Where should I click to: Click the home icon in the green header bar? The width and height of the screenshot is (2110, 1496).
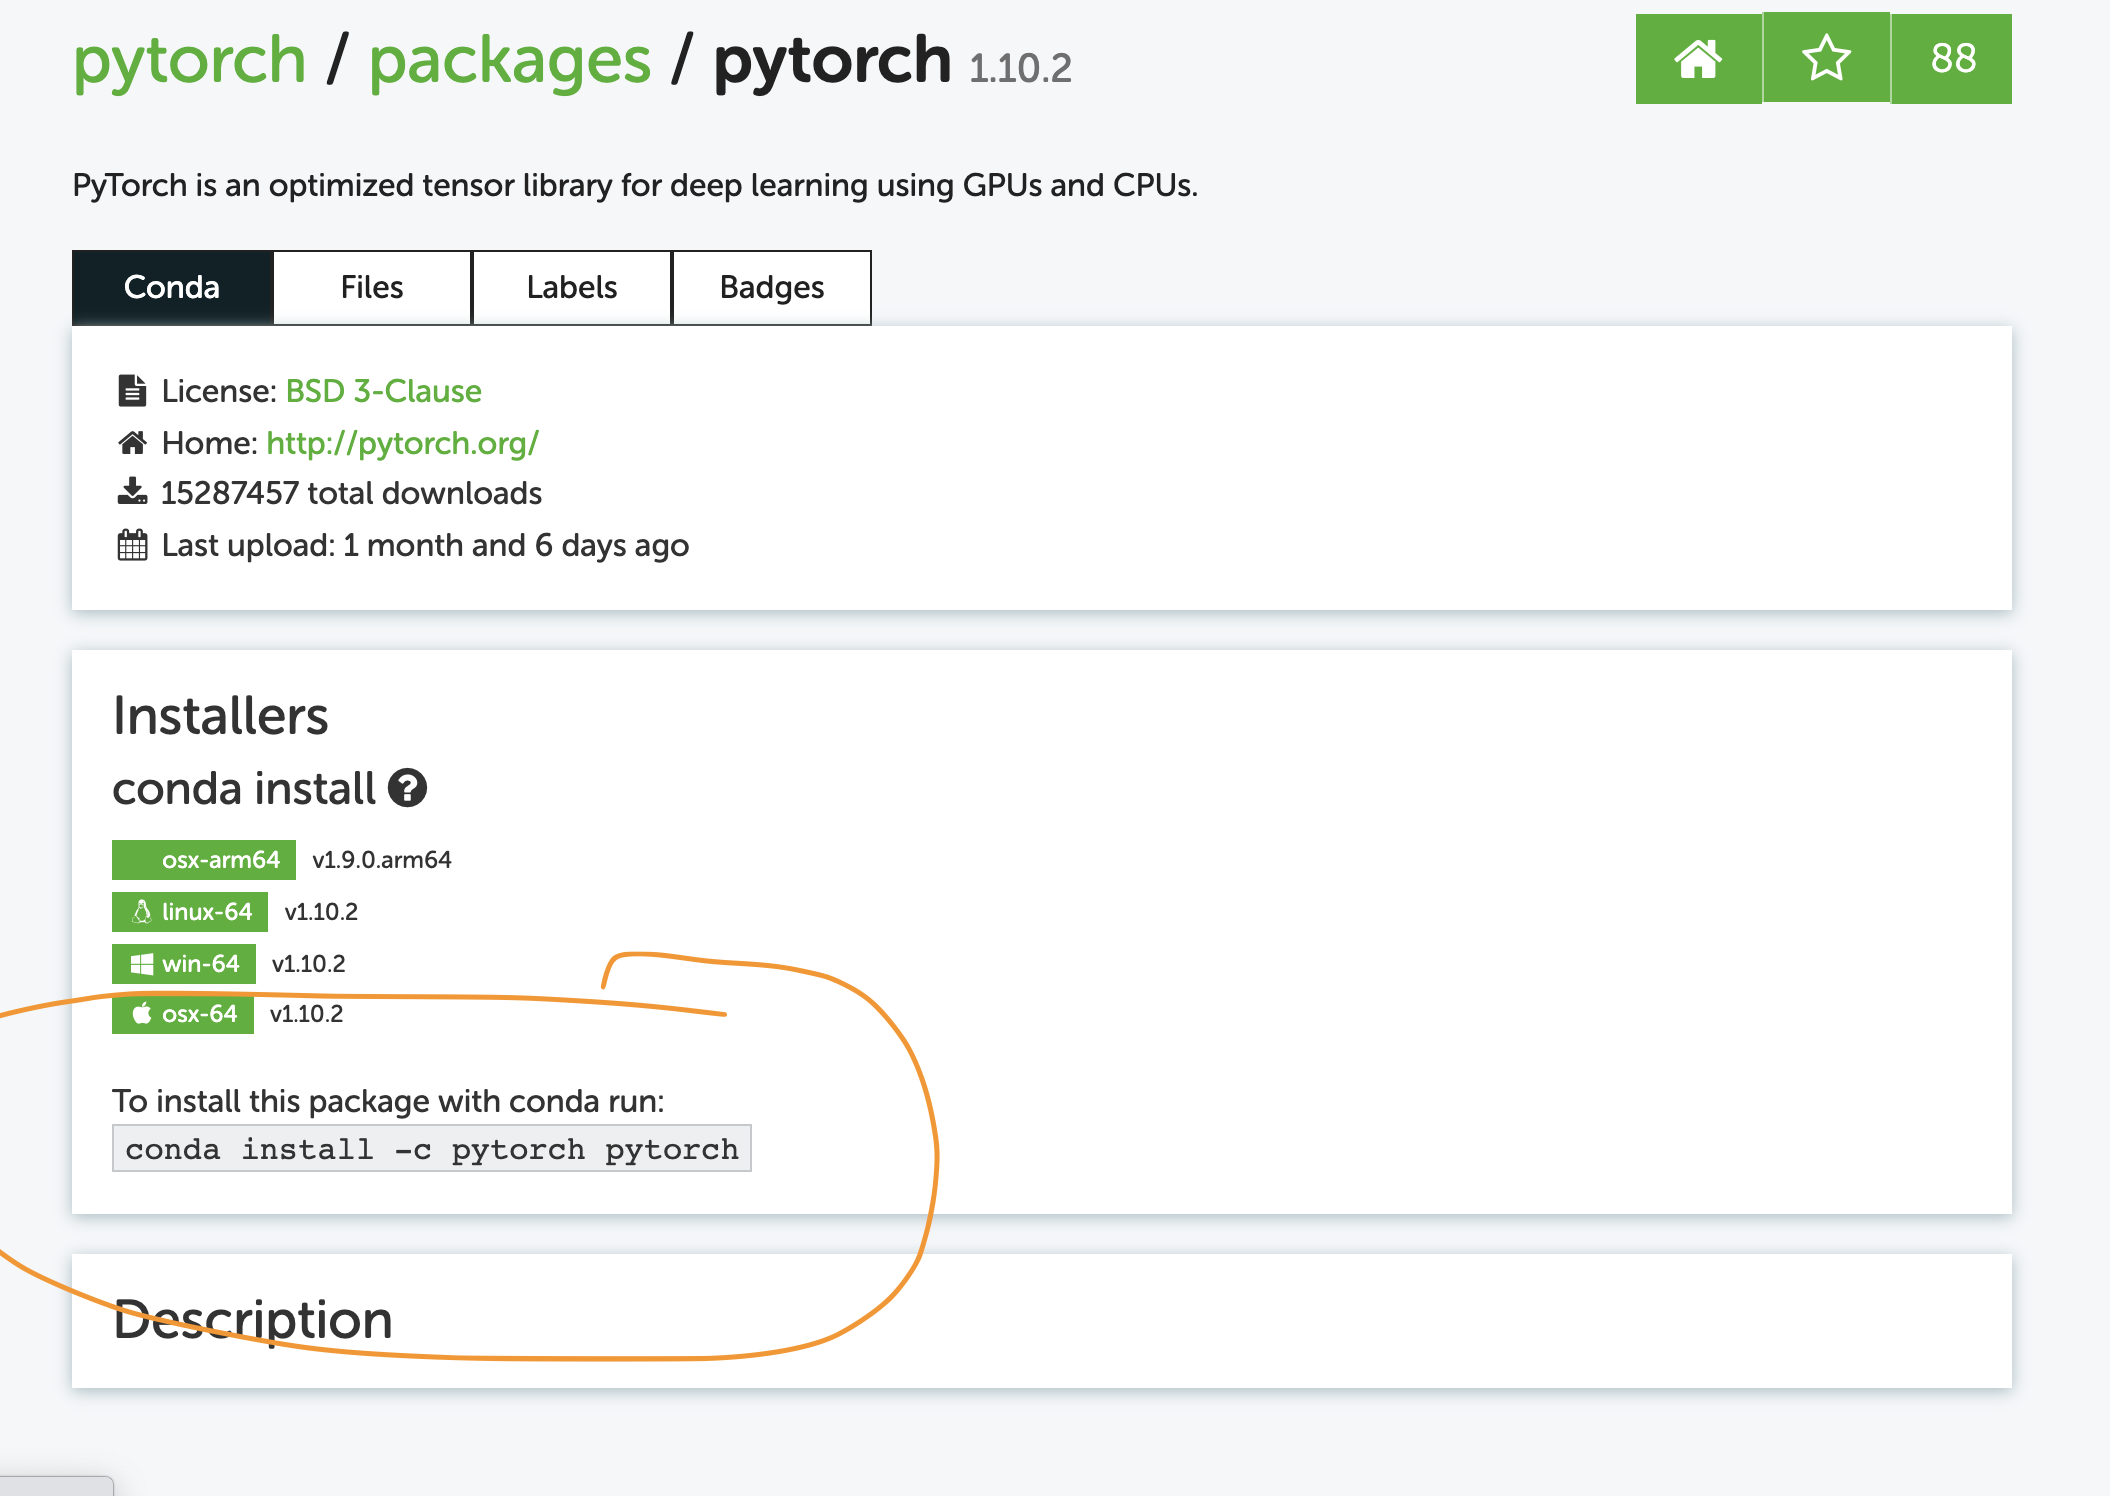(x=1697, y=60)
